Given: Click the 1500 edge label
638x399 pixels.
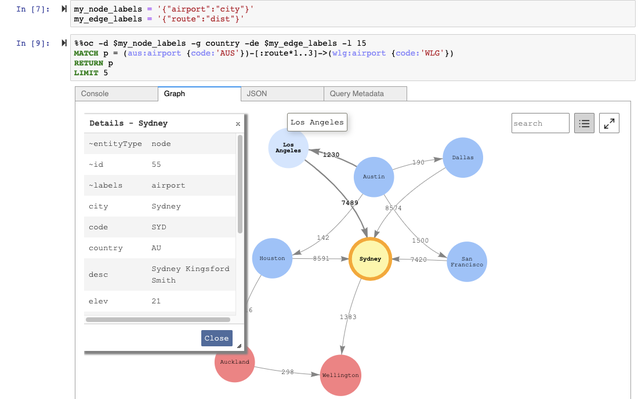Looking at the screenshot, I should point(420,240).
